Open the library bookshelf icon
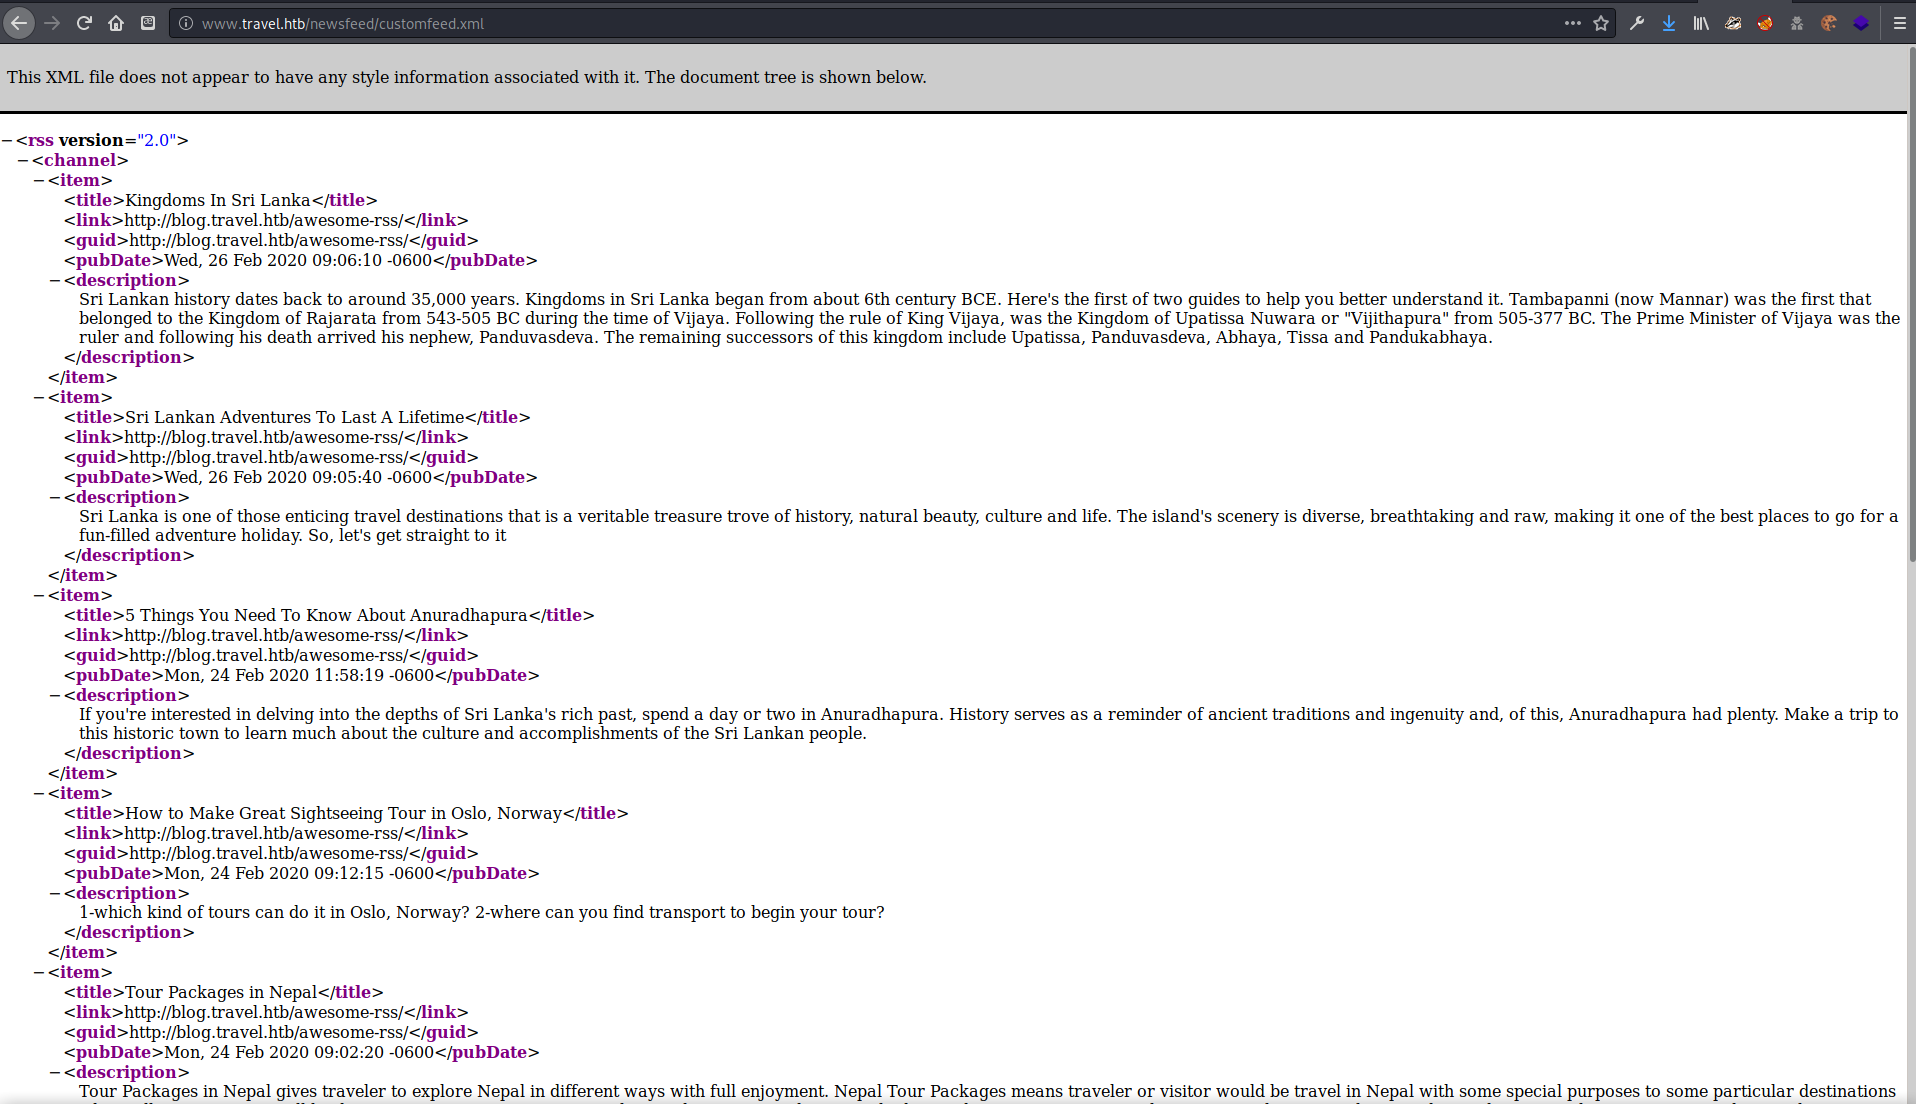This screenshot has width=1916, height=1104. [x=1701, y=23]
